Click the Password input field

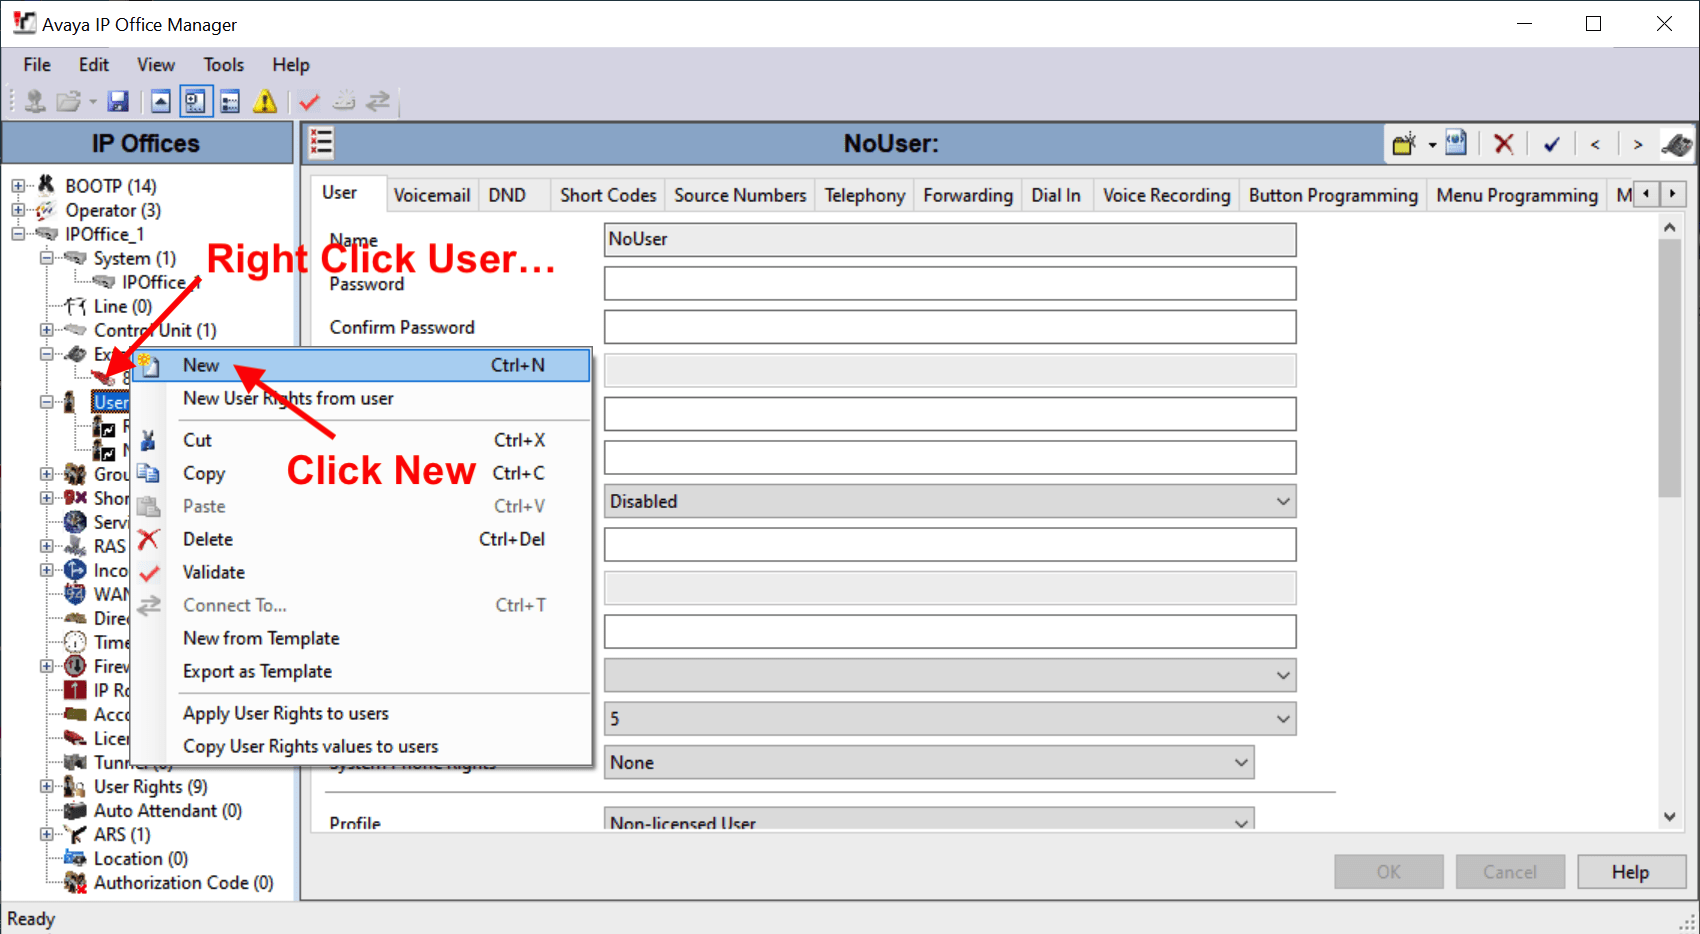click(x=950, y=283)
